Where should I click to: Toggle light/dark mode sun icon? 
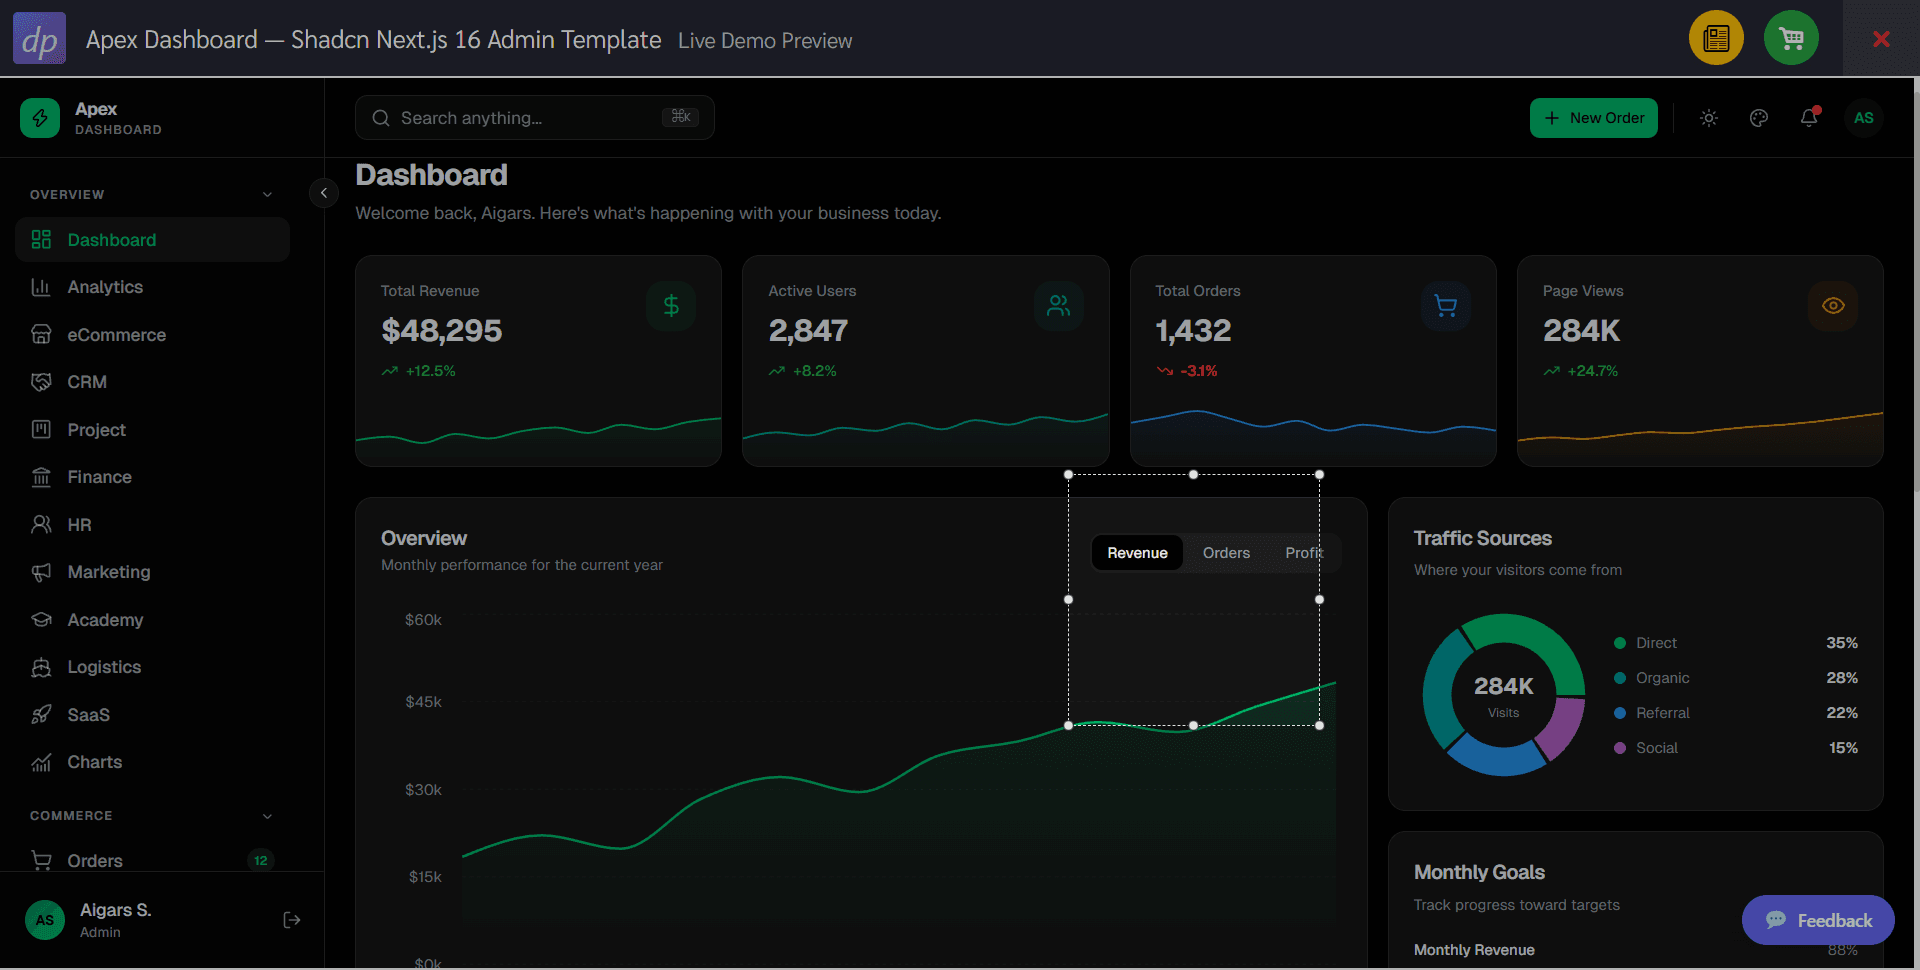pos(1709,118)
